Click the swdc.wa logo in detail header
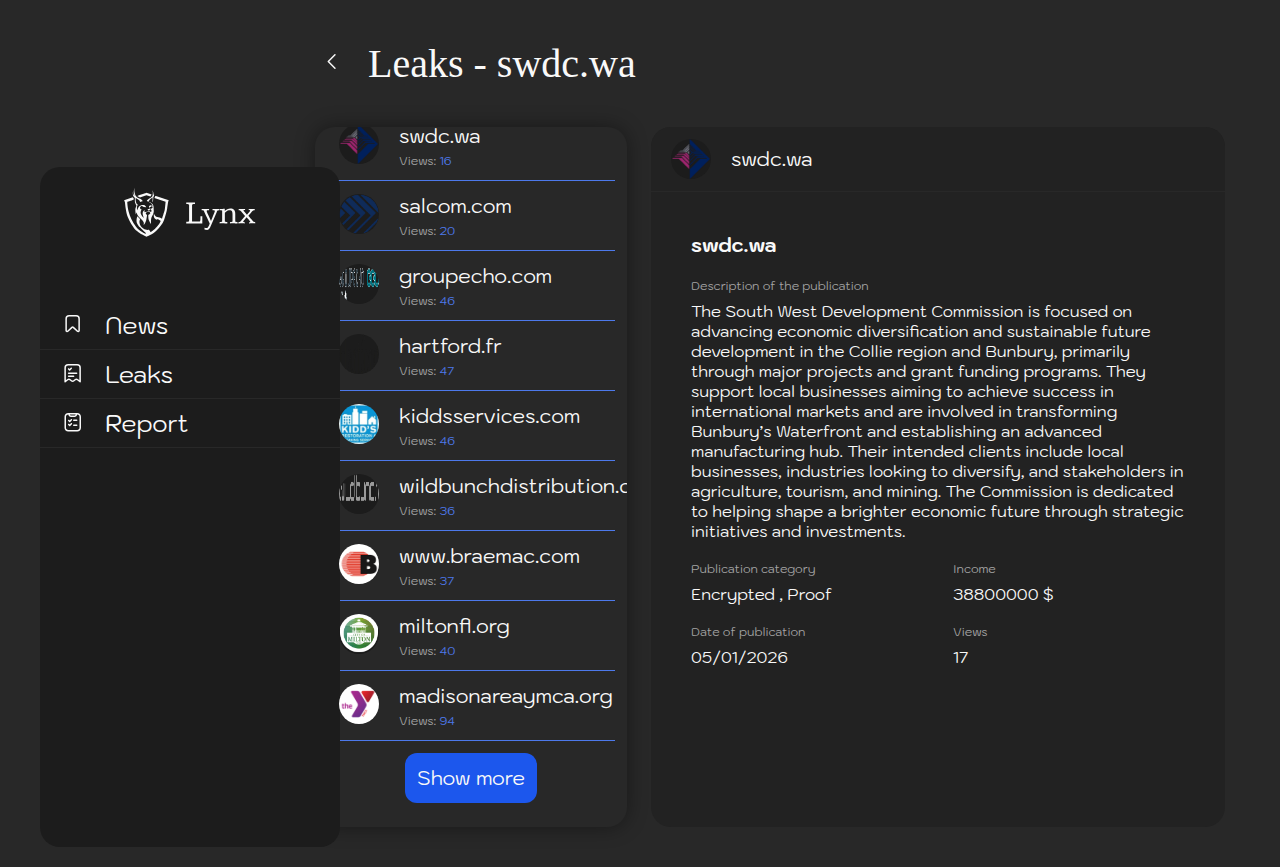The image size is (1280, 867). point(691,159)
